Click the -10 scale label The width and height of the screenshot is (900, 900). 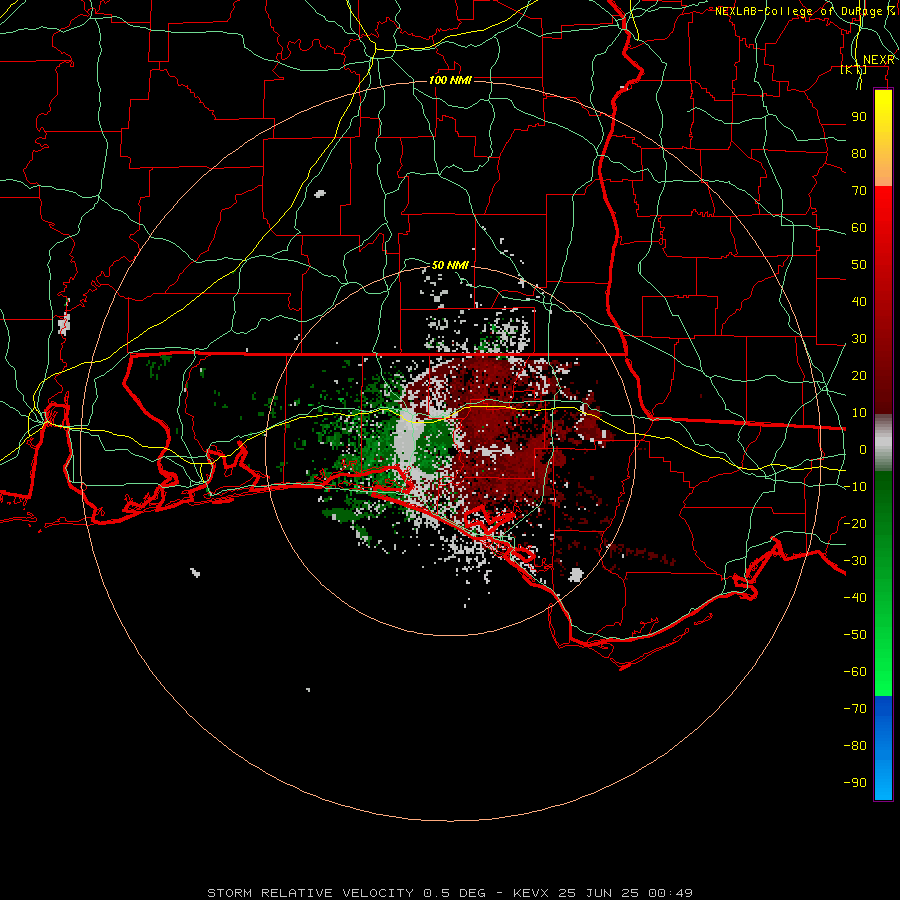(x=855, y=487)
